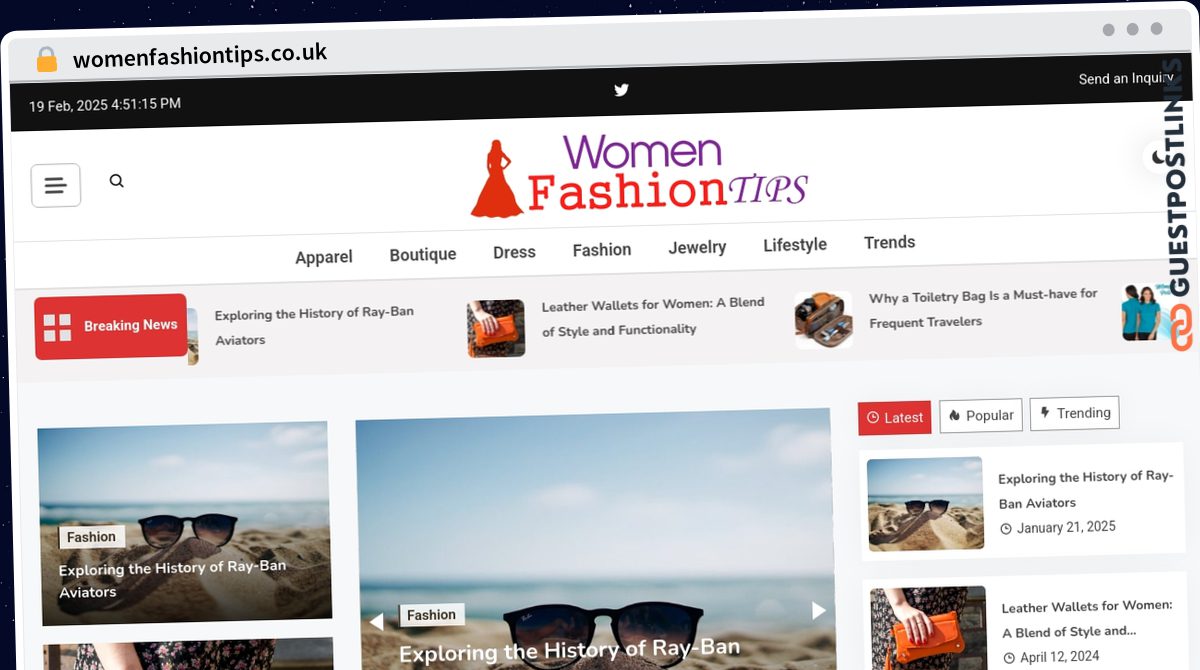Open ticker headline about Toiletry Bag

[983, 309]
